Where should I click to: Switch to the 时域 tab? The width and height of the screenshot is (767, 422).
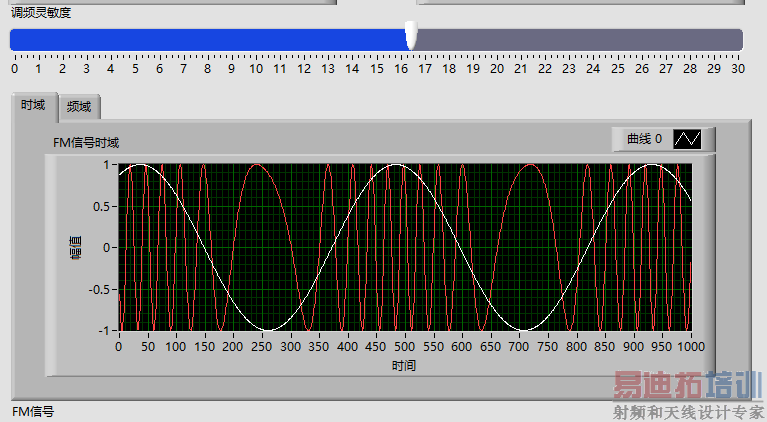click(33, 105)
